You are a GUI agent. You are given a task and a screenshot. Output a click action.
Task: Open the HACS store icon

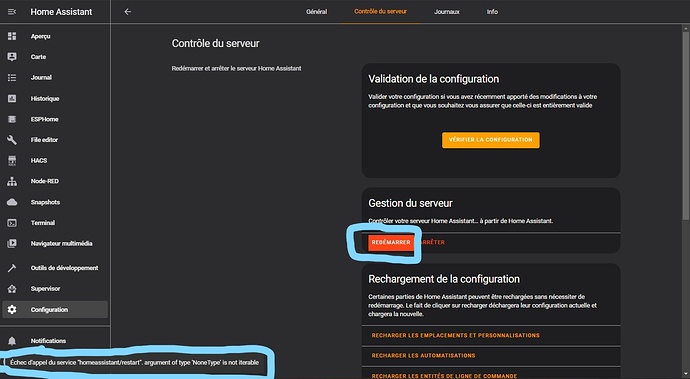click(x=12, y=161)
